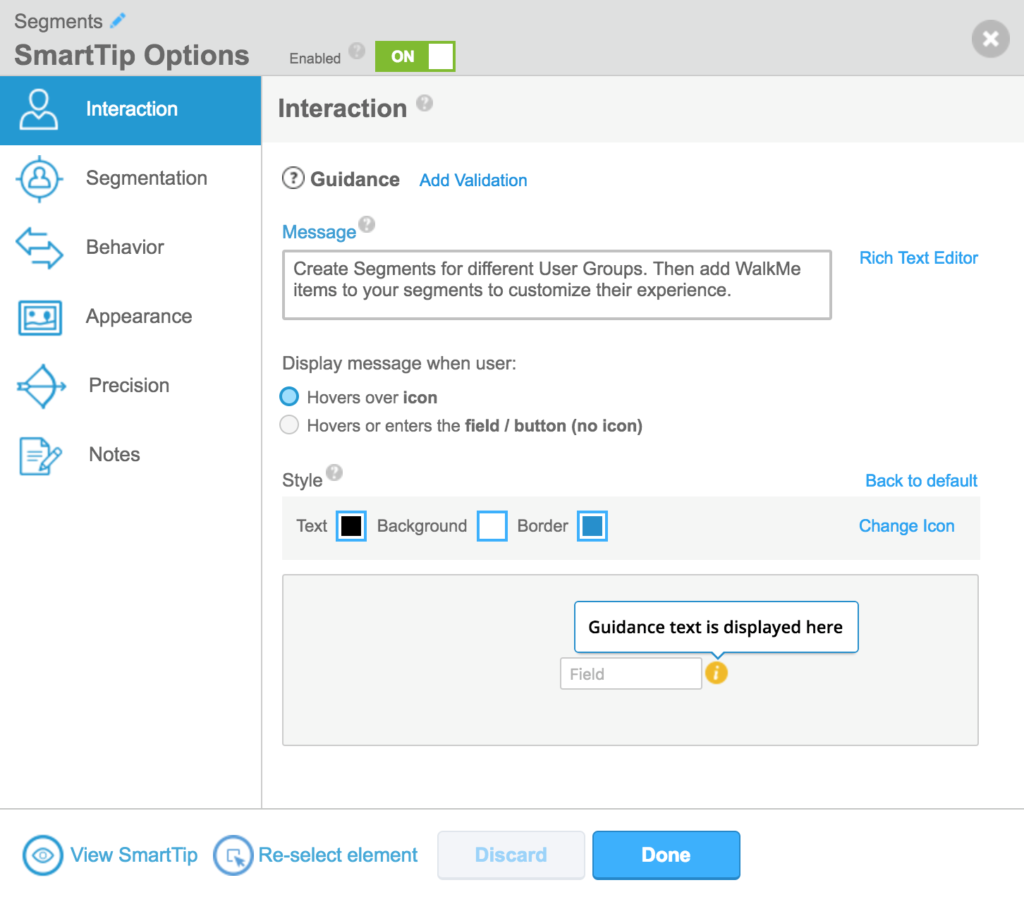Image resolution: width=1024 pixels, height=897 pixels.
Task: Choose Hovers or enters the field option
Action: coord(290,424)
